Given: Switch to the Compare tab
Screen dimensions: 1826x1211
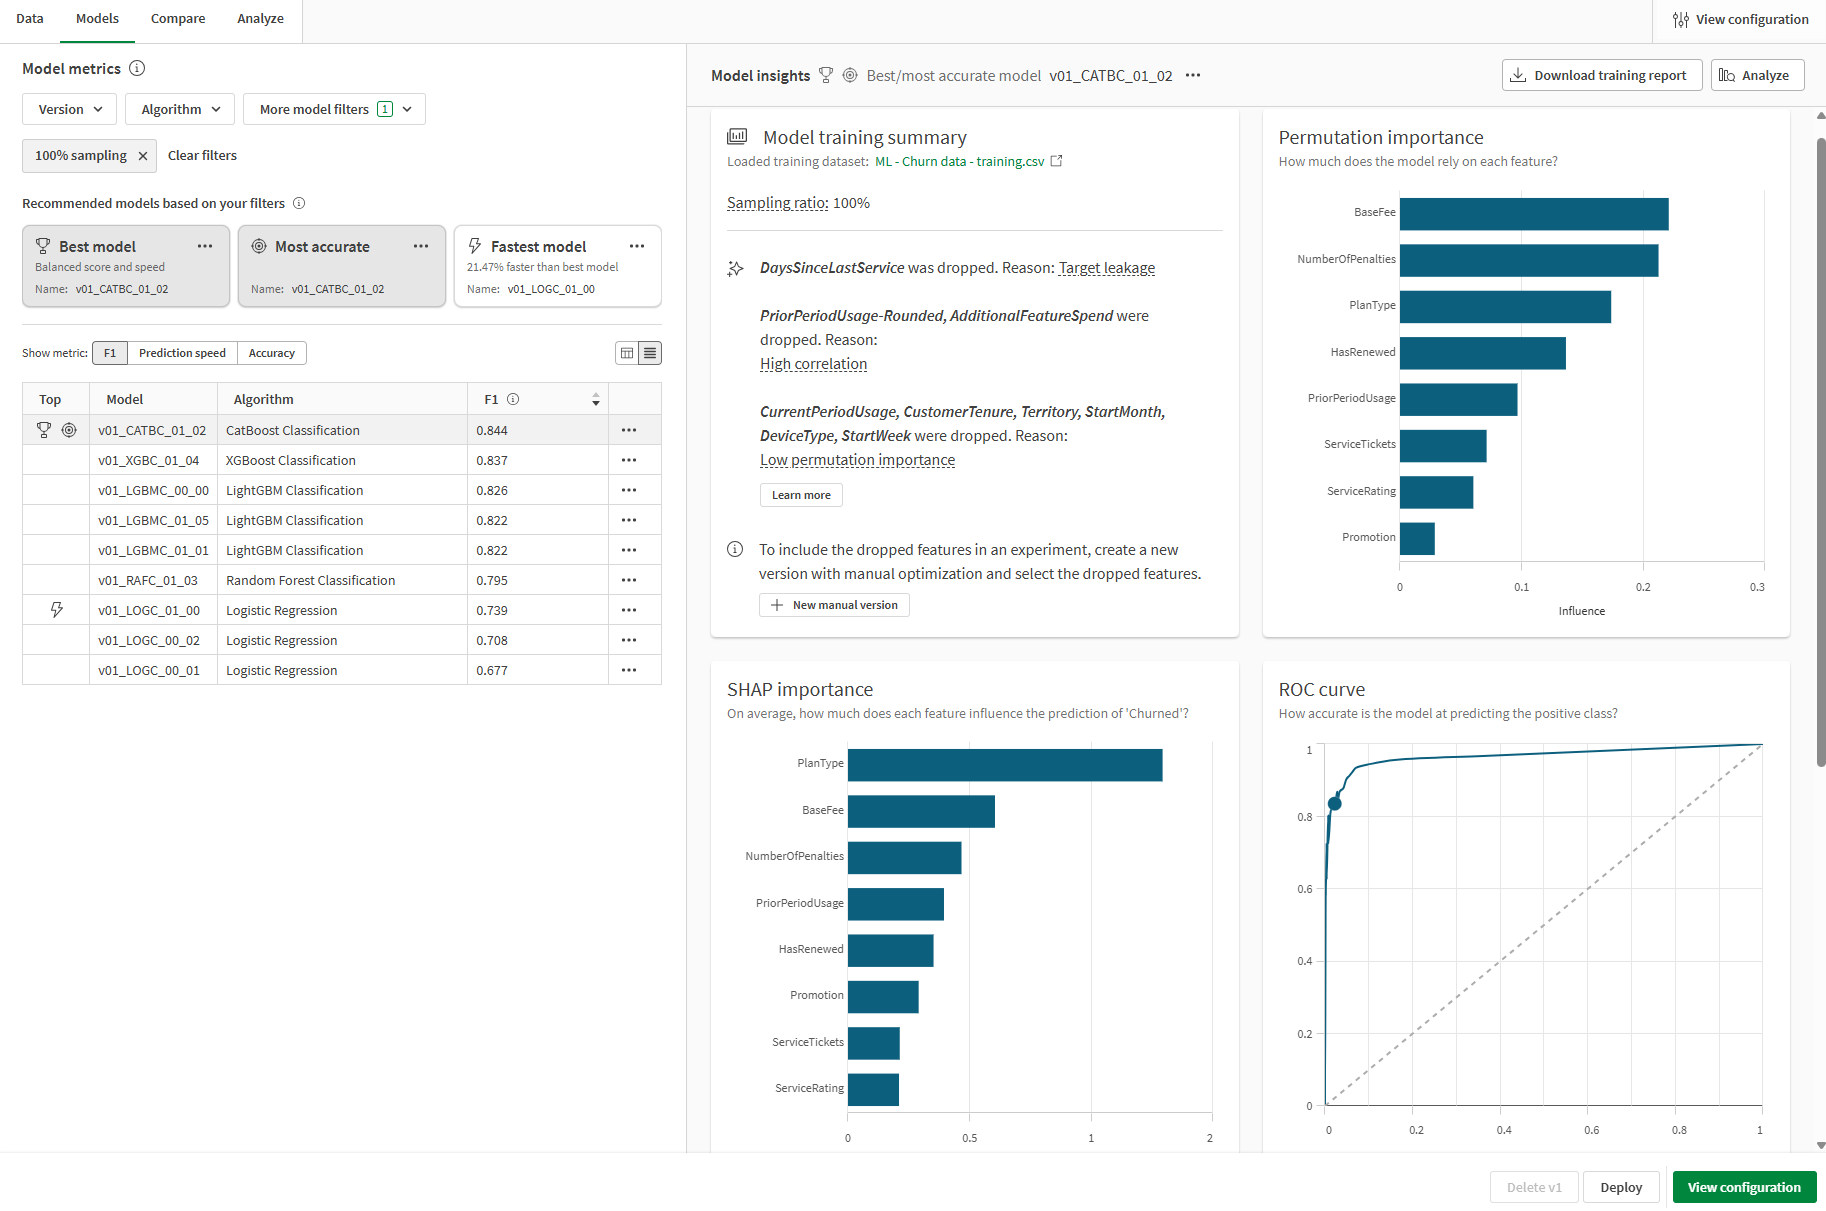Looking at the screenshot, I should (178, 18).
